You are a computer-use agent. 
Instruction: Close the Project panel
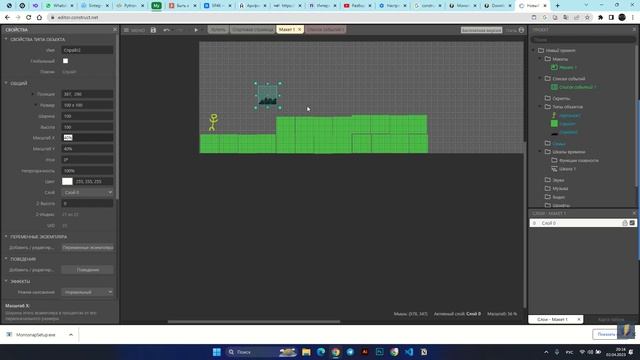[x=634, y=29]
